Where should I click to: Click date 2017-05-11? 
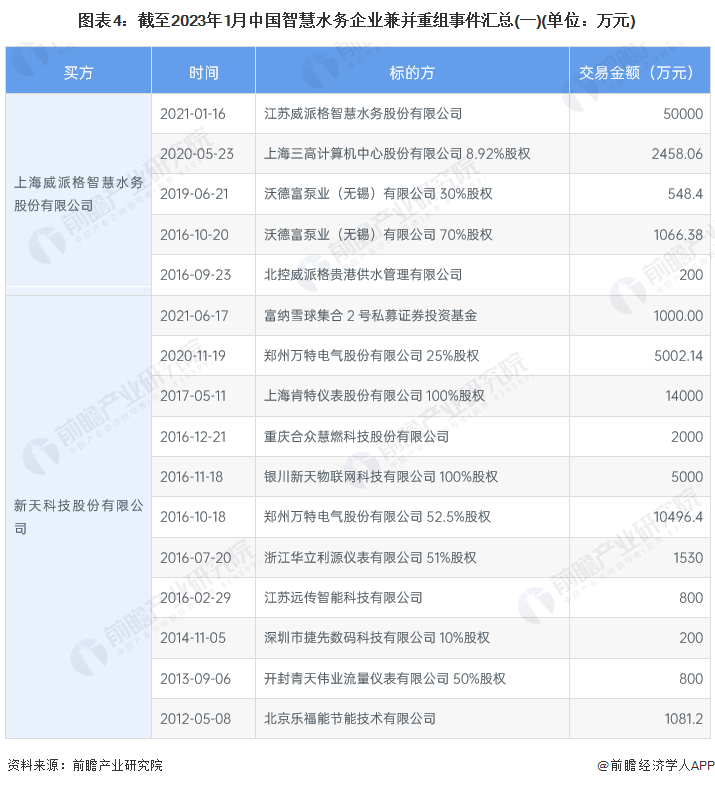pos(193,396)
